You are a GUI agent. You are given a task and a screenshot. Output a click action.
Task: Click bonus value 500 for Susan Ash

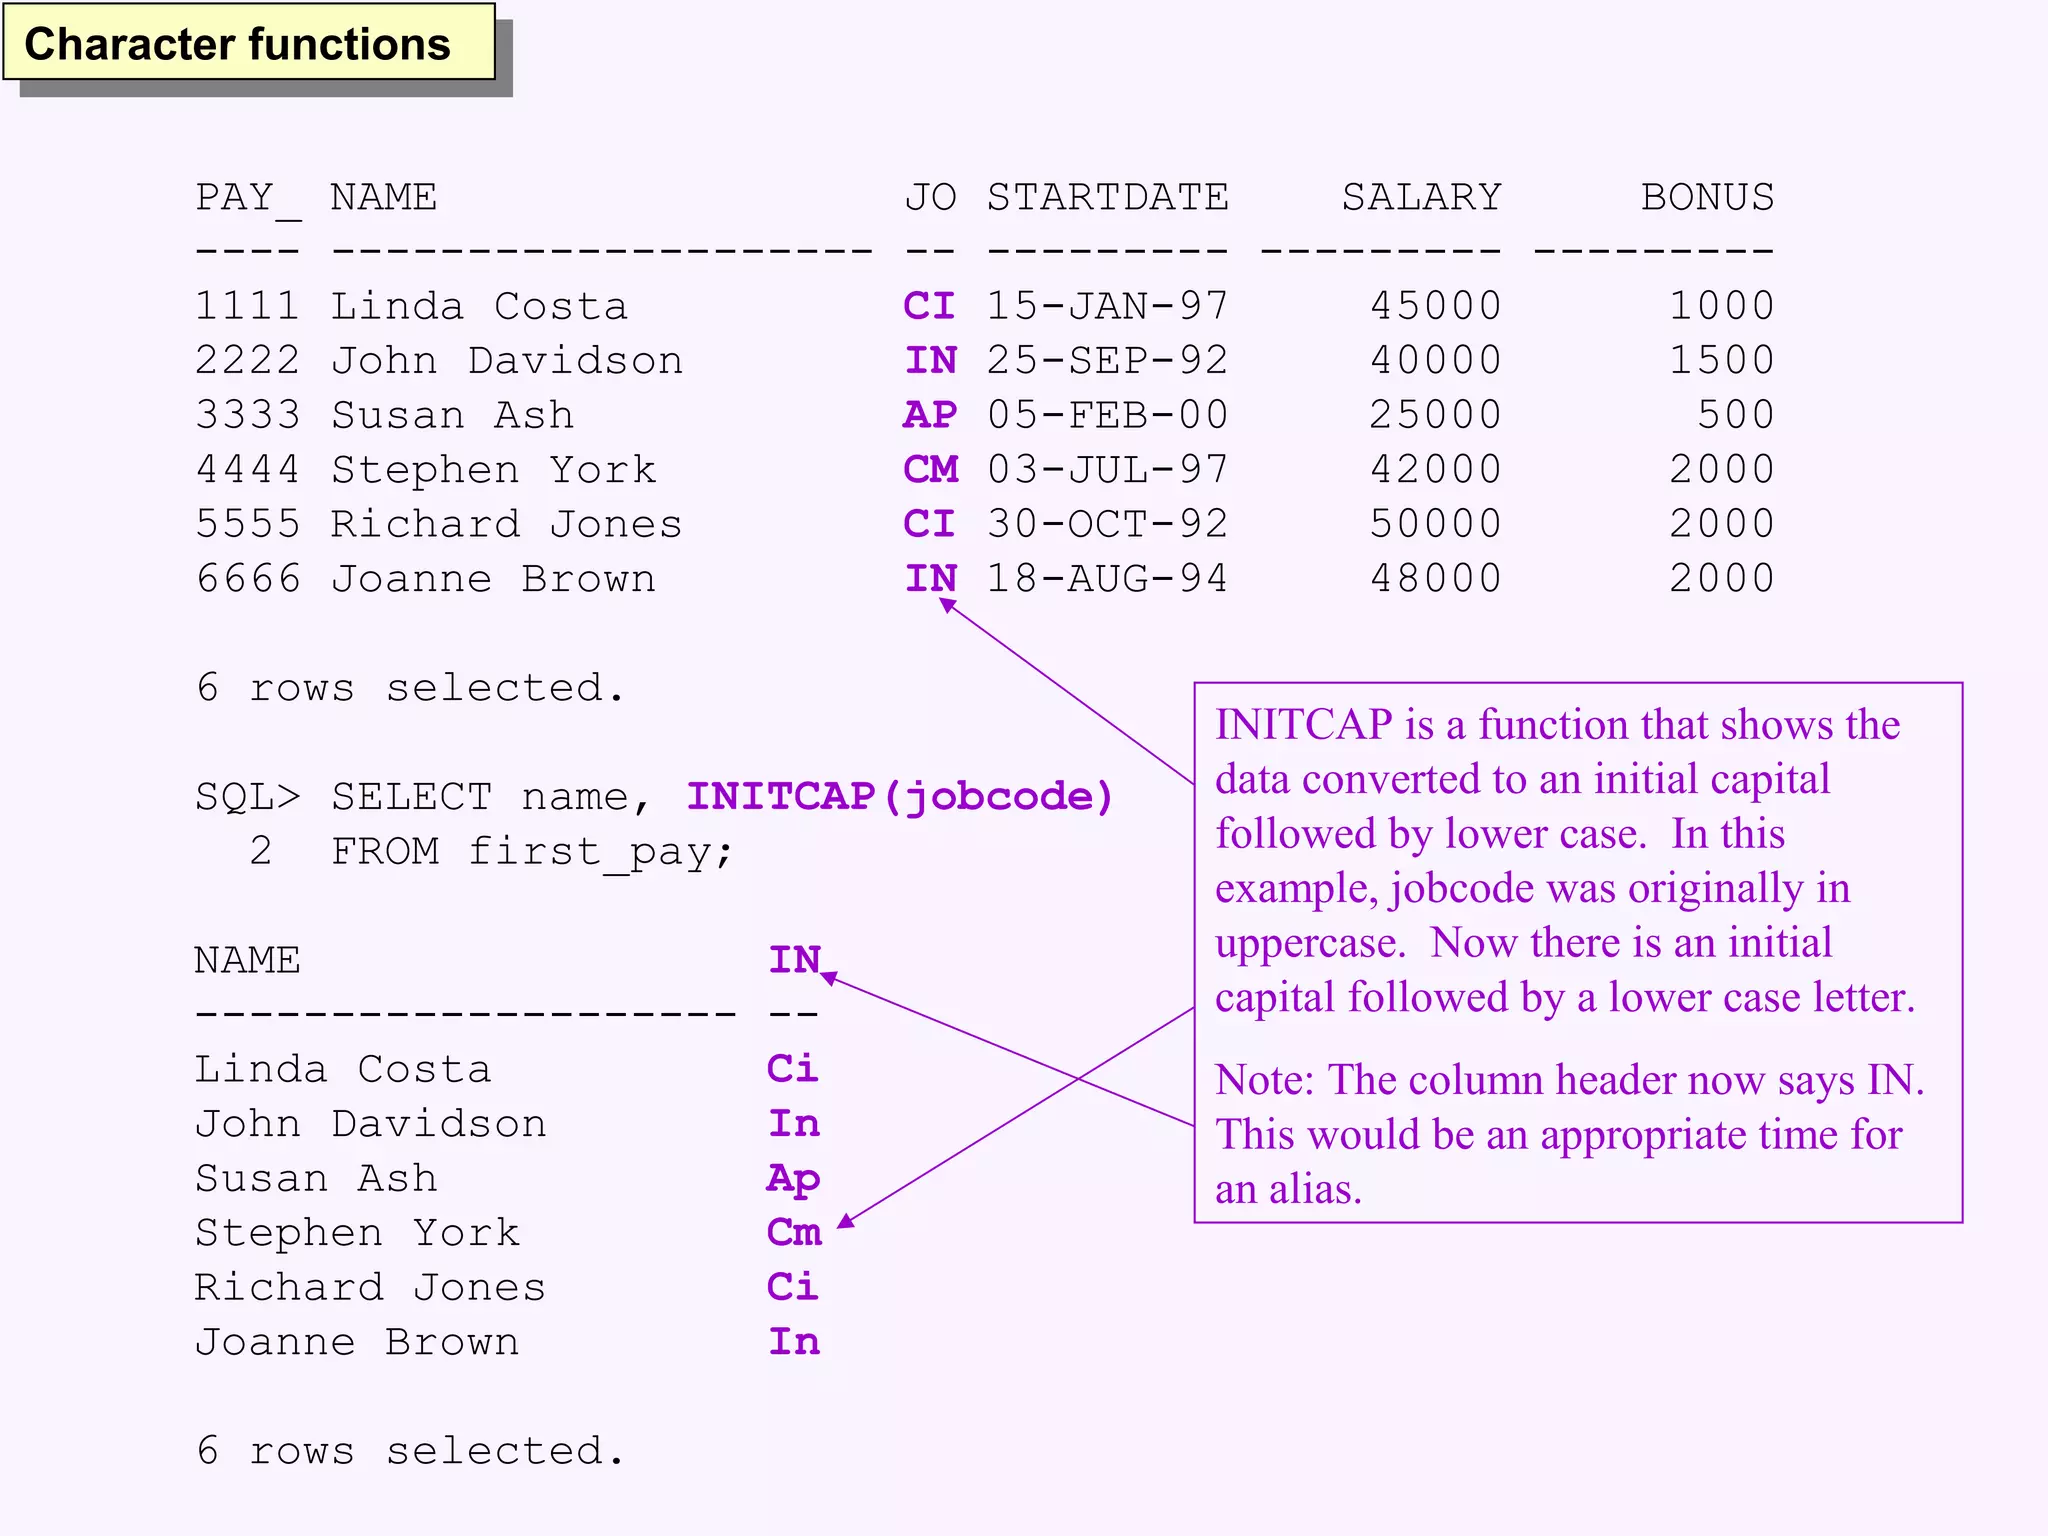pos(1735,415)
